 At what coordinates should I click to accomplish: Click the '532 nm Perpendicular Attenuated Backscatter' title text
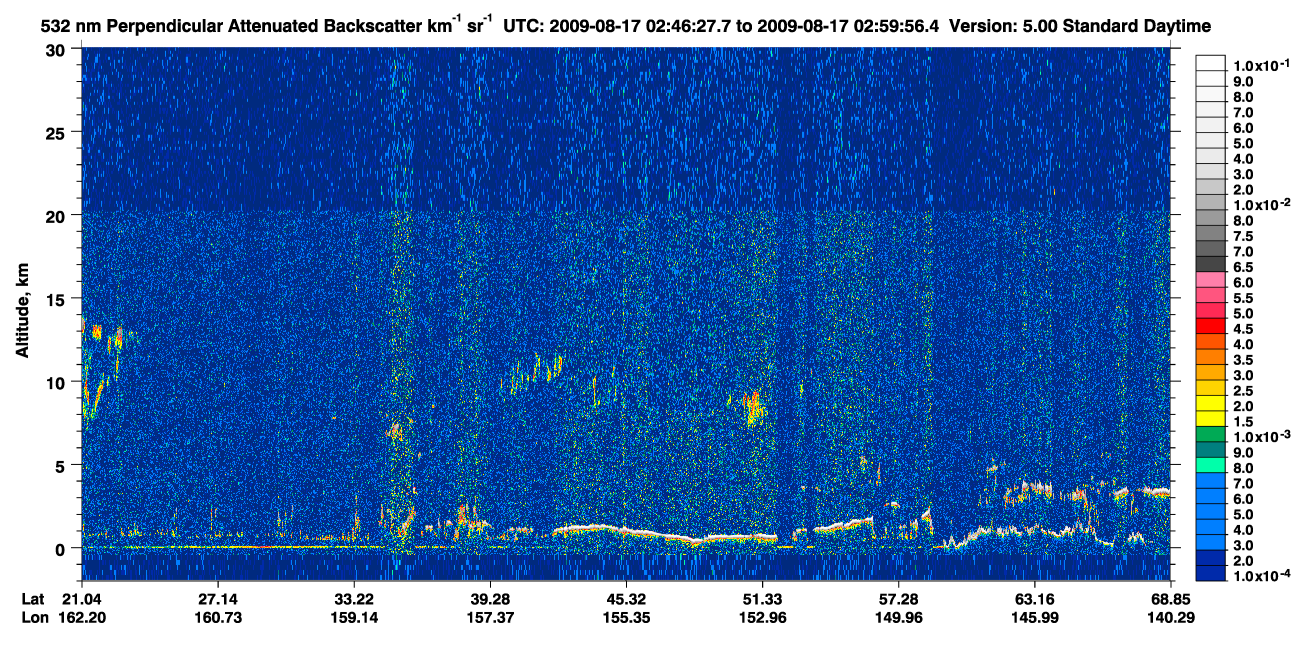pos(233,27)
